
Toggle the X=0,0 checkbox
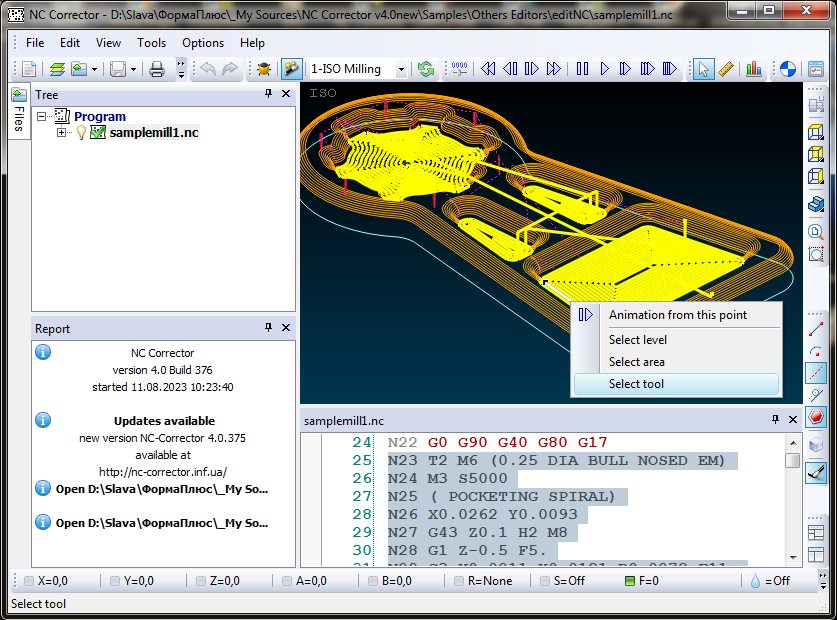(x=29, y=581)
